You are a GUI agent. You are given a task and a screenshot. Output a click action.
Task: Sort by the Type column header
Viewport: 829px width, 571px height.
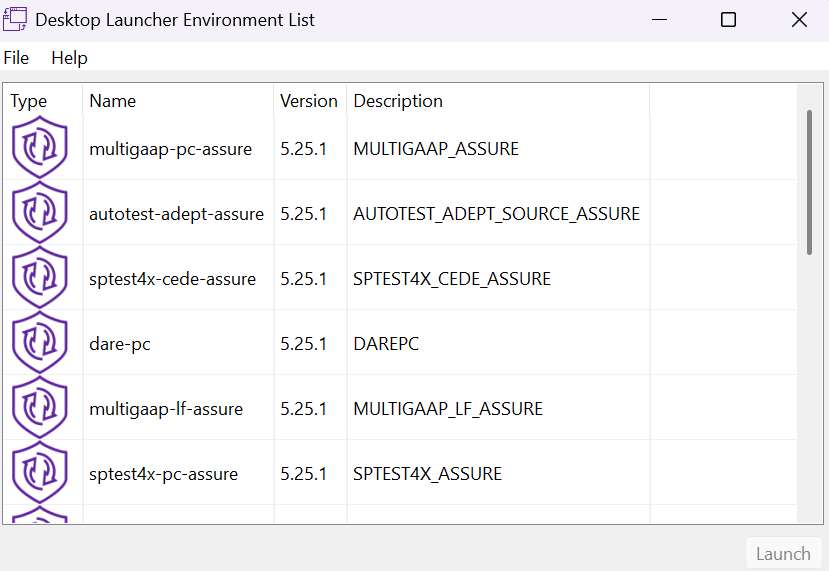pos(43,100)
